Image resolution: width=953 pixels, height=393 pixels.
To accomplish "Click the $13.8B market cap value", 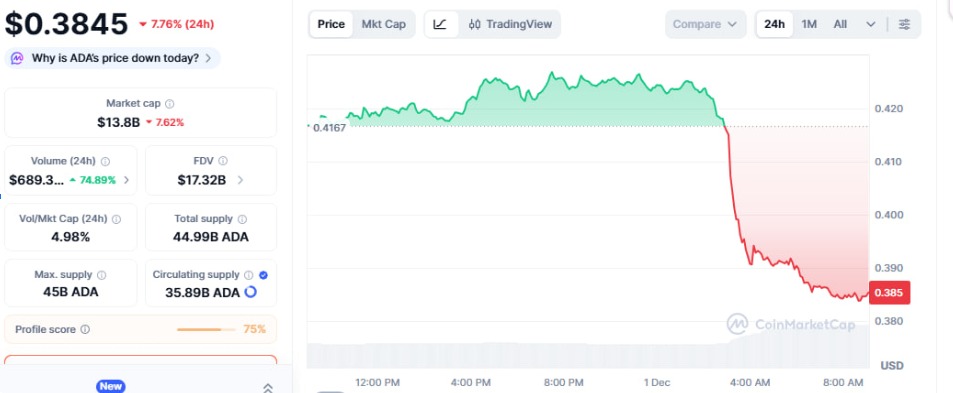I will point(119,122).
